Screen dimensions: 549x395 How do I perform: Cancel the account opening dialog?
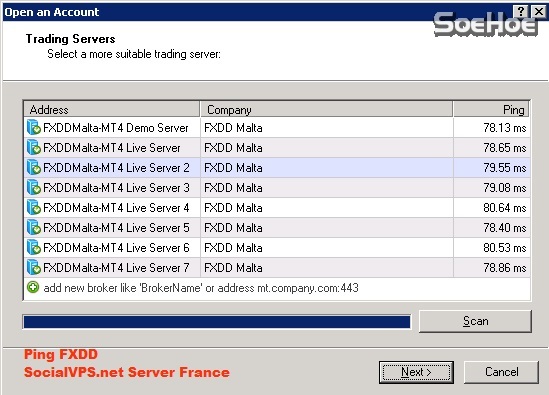[501, 372]
